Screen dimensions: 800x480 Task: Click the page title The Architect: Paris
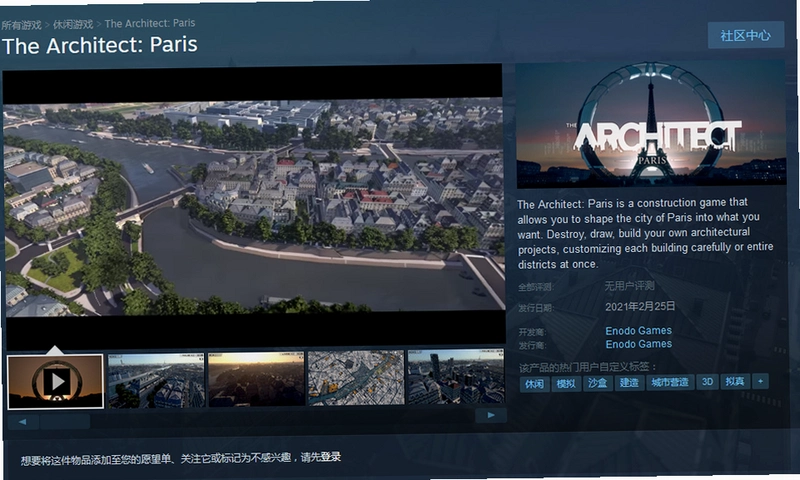pyautogui.click(x=100, y=46)
